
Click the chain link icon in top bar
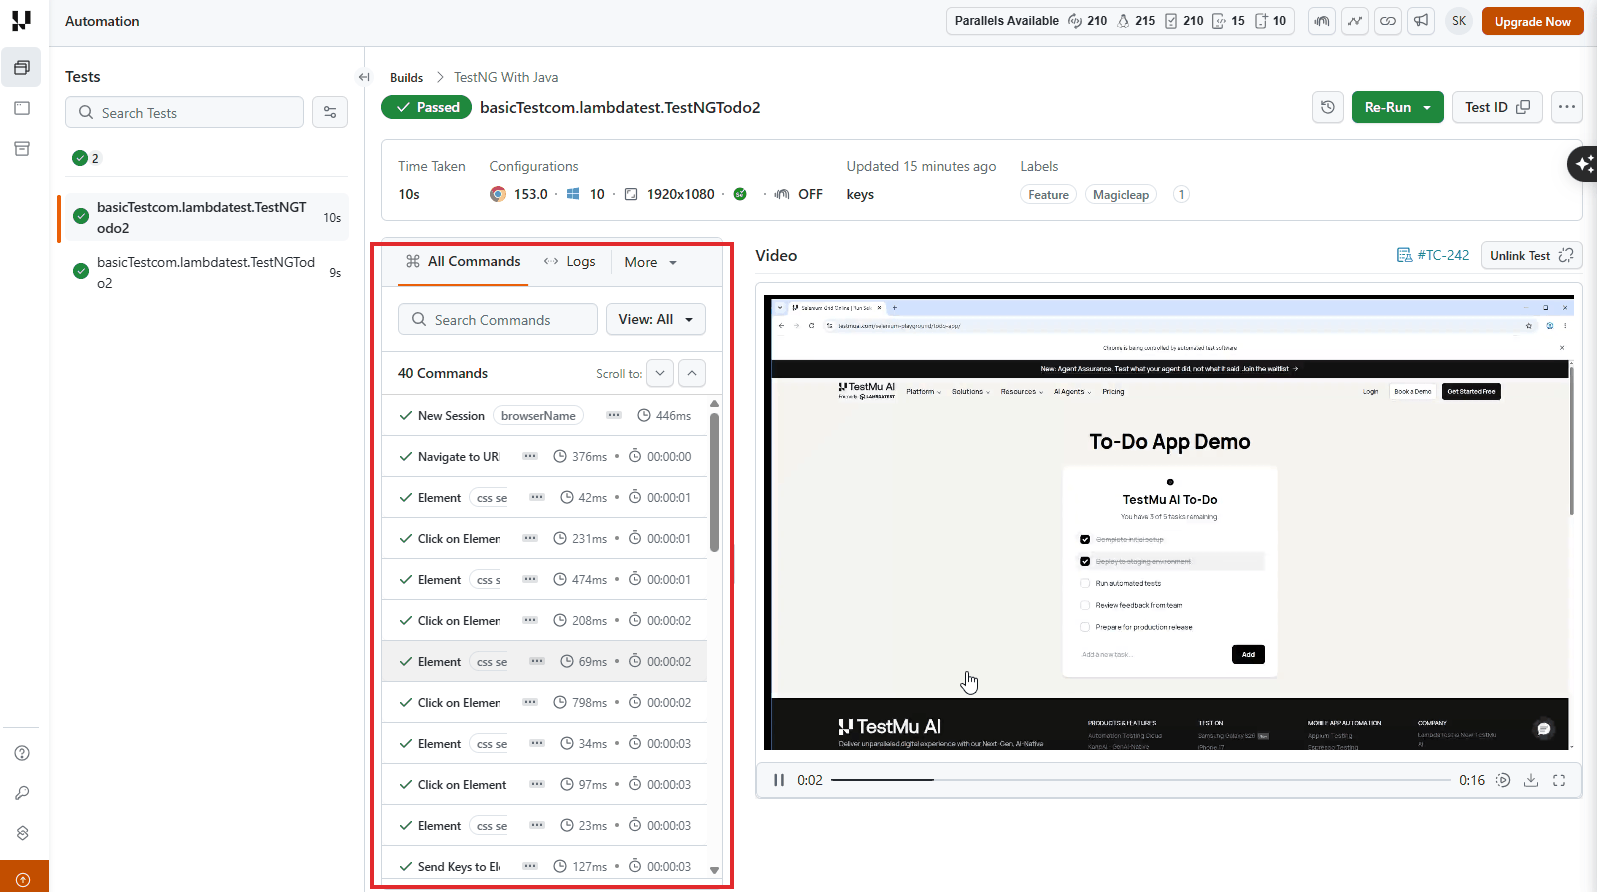(x=1388, y=21)
